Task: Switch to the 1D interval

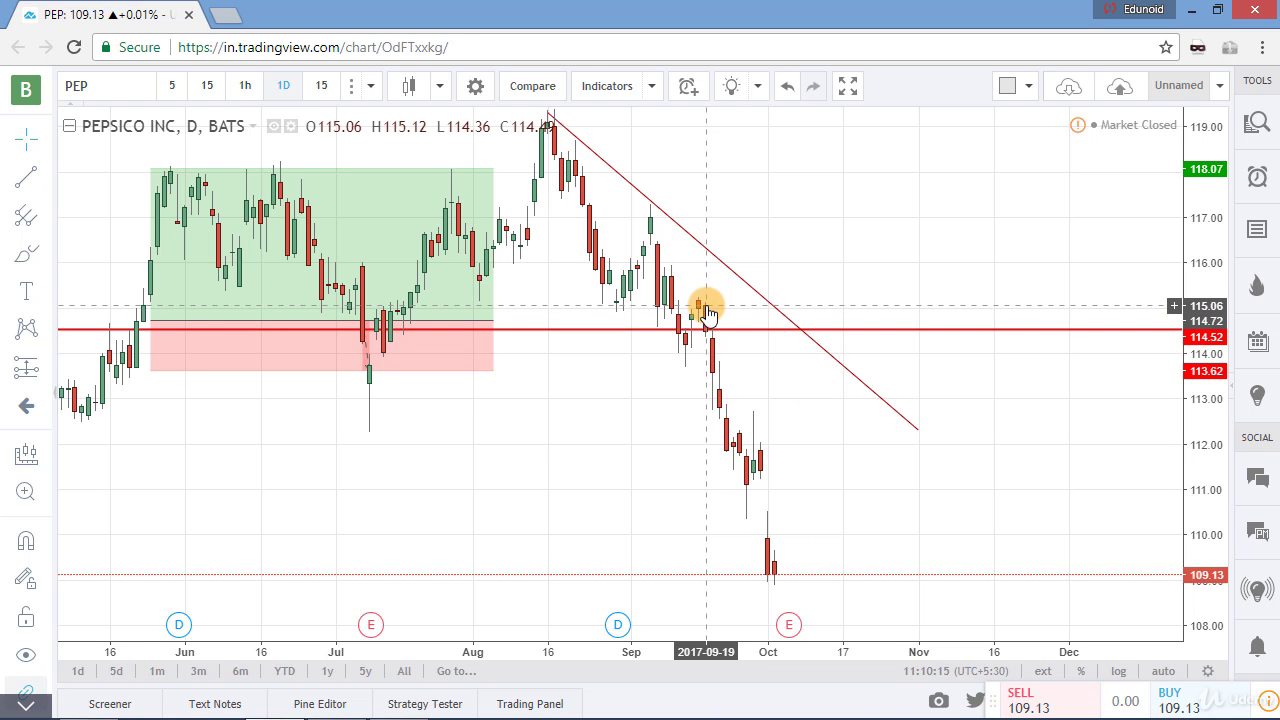Action: point(283,86)
